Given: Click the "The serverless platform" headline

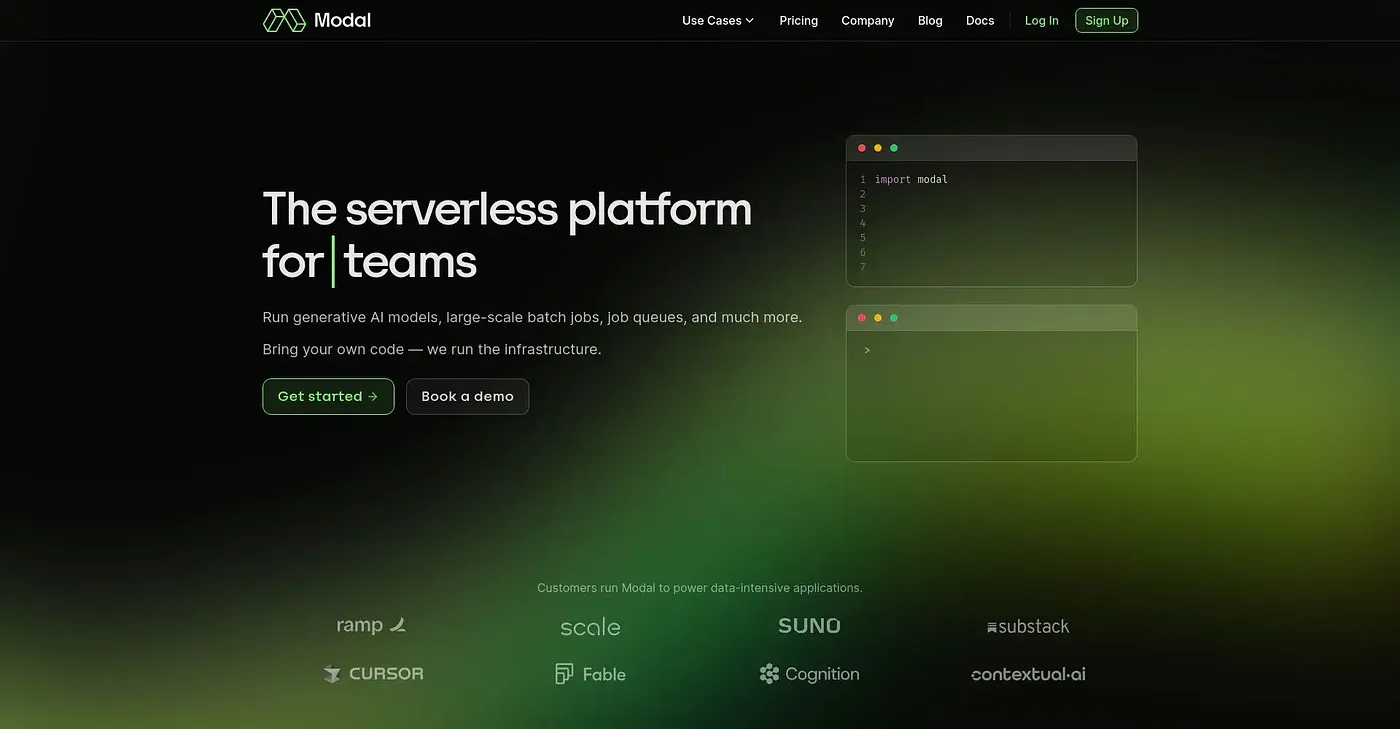Looking at the screenshot, I should click(x=507, y=209).
